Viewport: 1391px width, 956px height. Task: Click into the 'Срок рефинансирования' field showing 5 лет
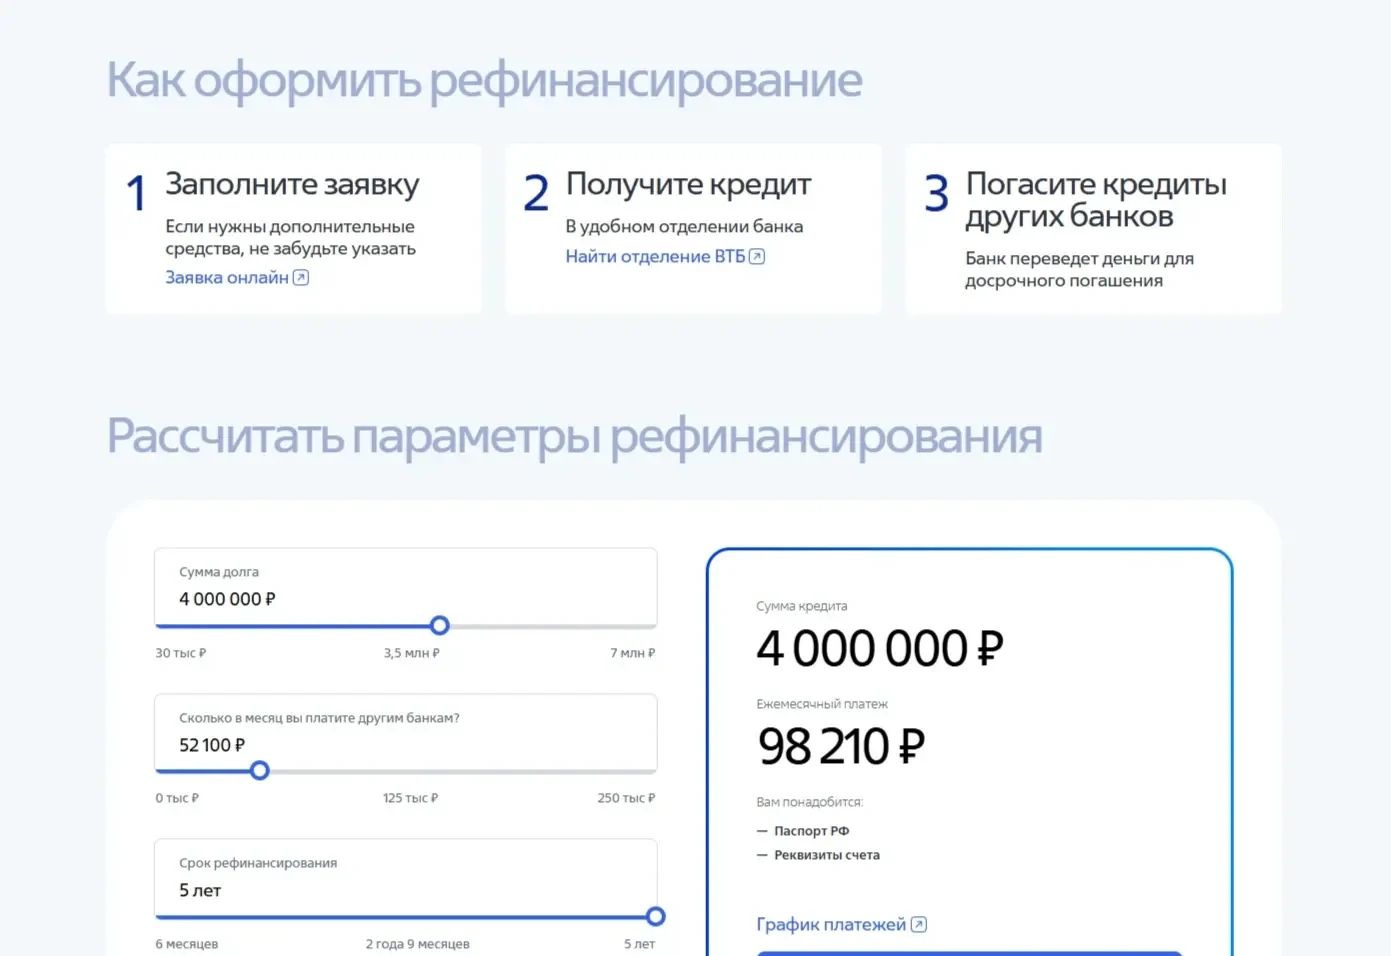[x=406, y=878]
